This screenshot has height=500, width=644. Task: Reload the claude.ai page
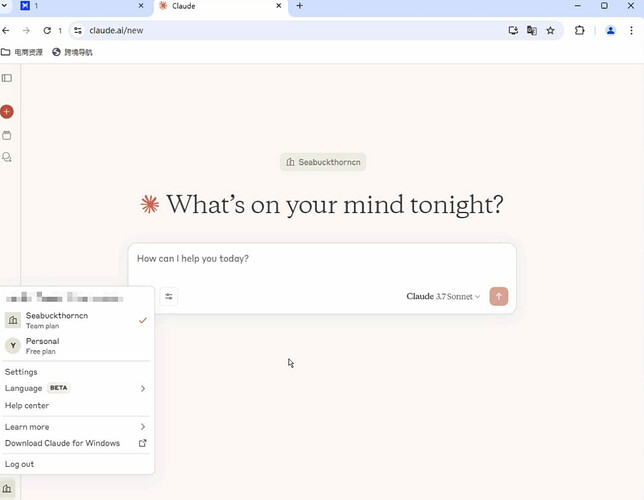[x=47, y=30]
